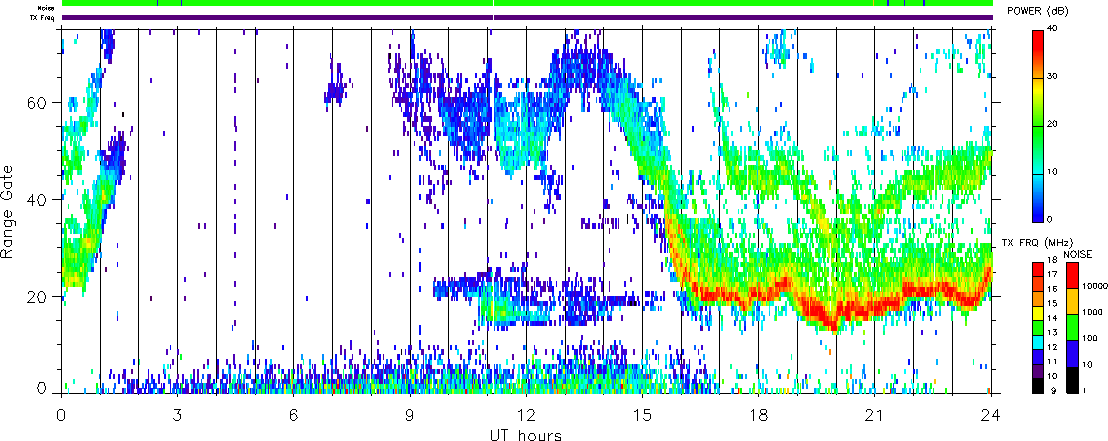The image size is (1108, 441).
Task: Click x-axis tick label "15" under the plot
Action: click(642, 415)
